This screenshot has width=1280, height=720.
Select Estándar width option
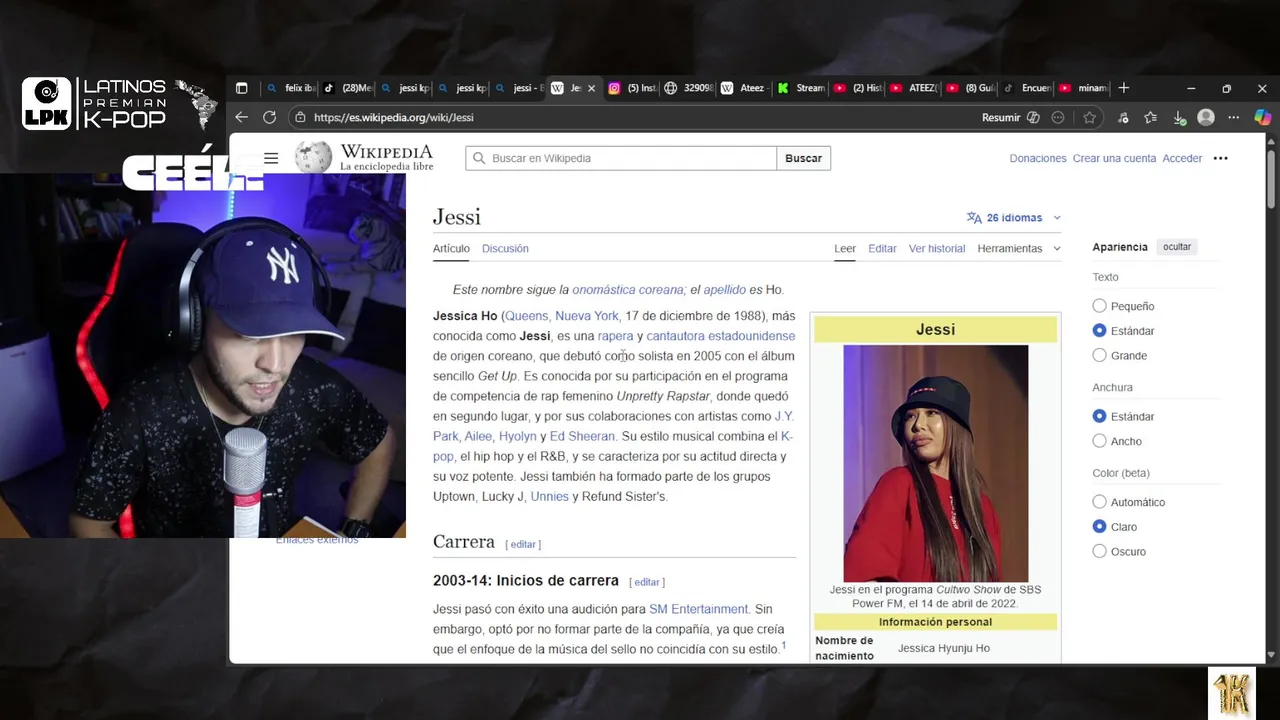(1099, 416)
